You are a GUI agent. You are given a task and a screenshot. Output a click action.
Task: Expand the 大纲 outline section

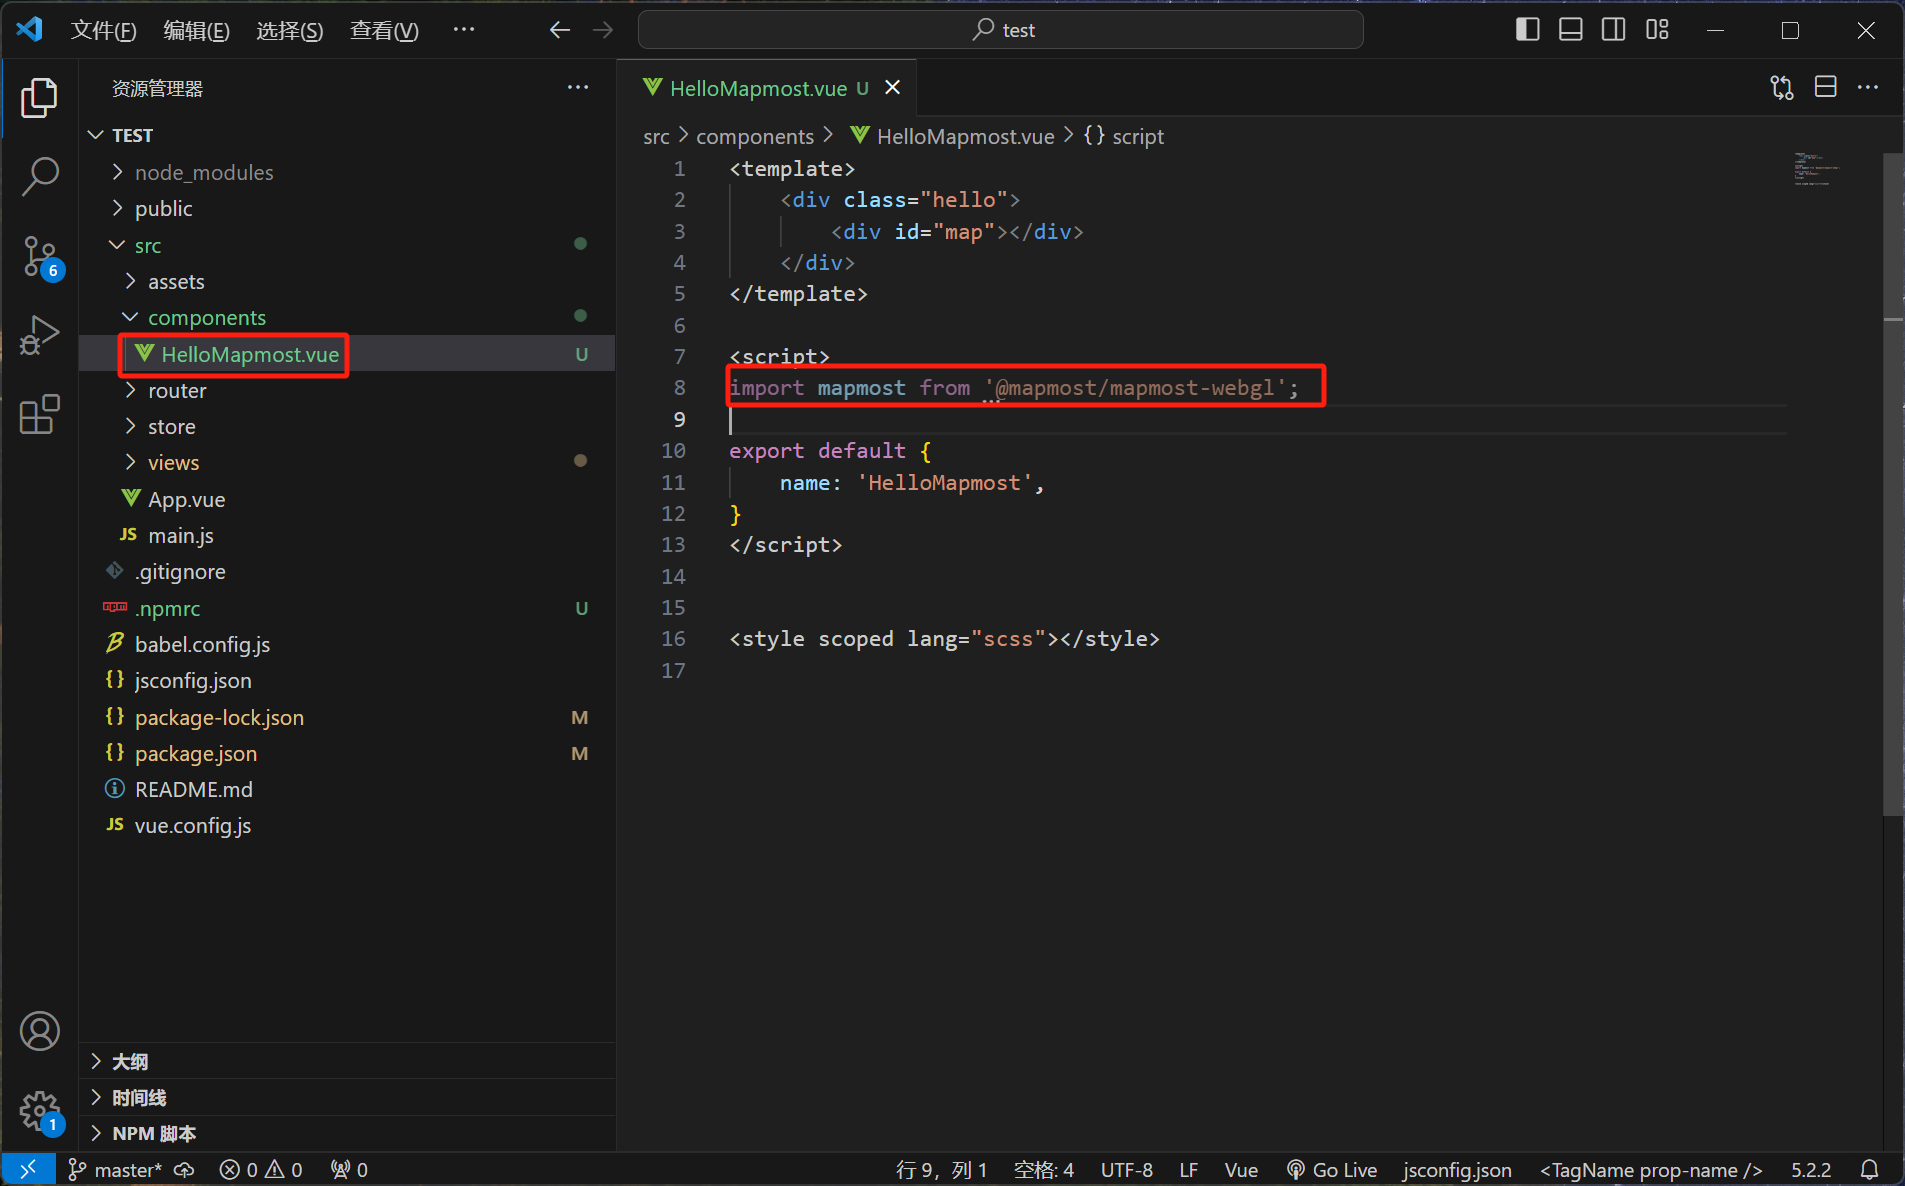click(347, 1061)
